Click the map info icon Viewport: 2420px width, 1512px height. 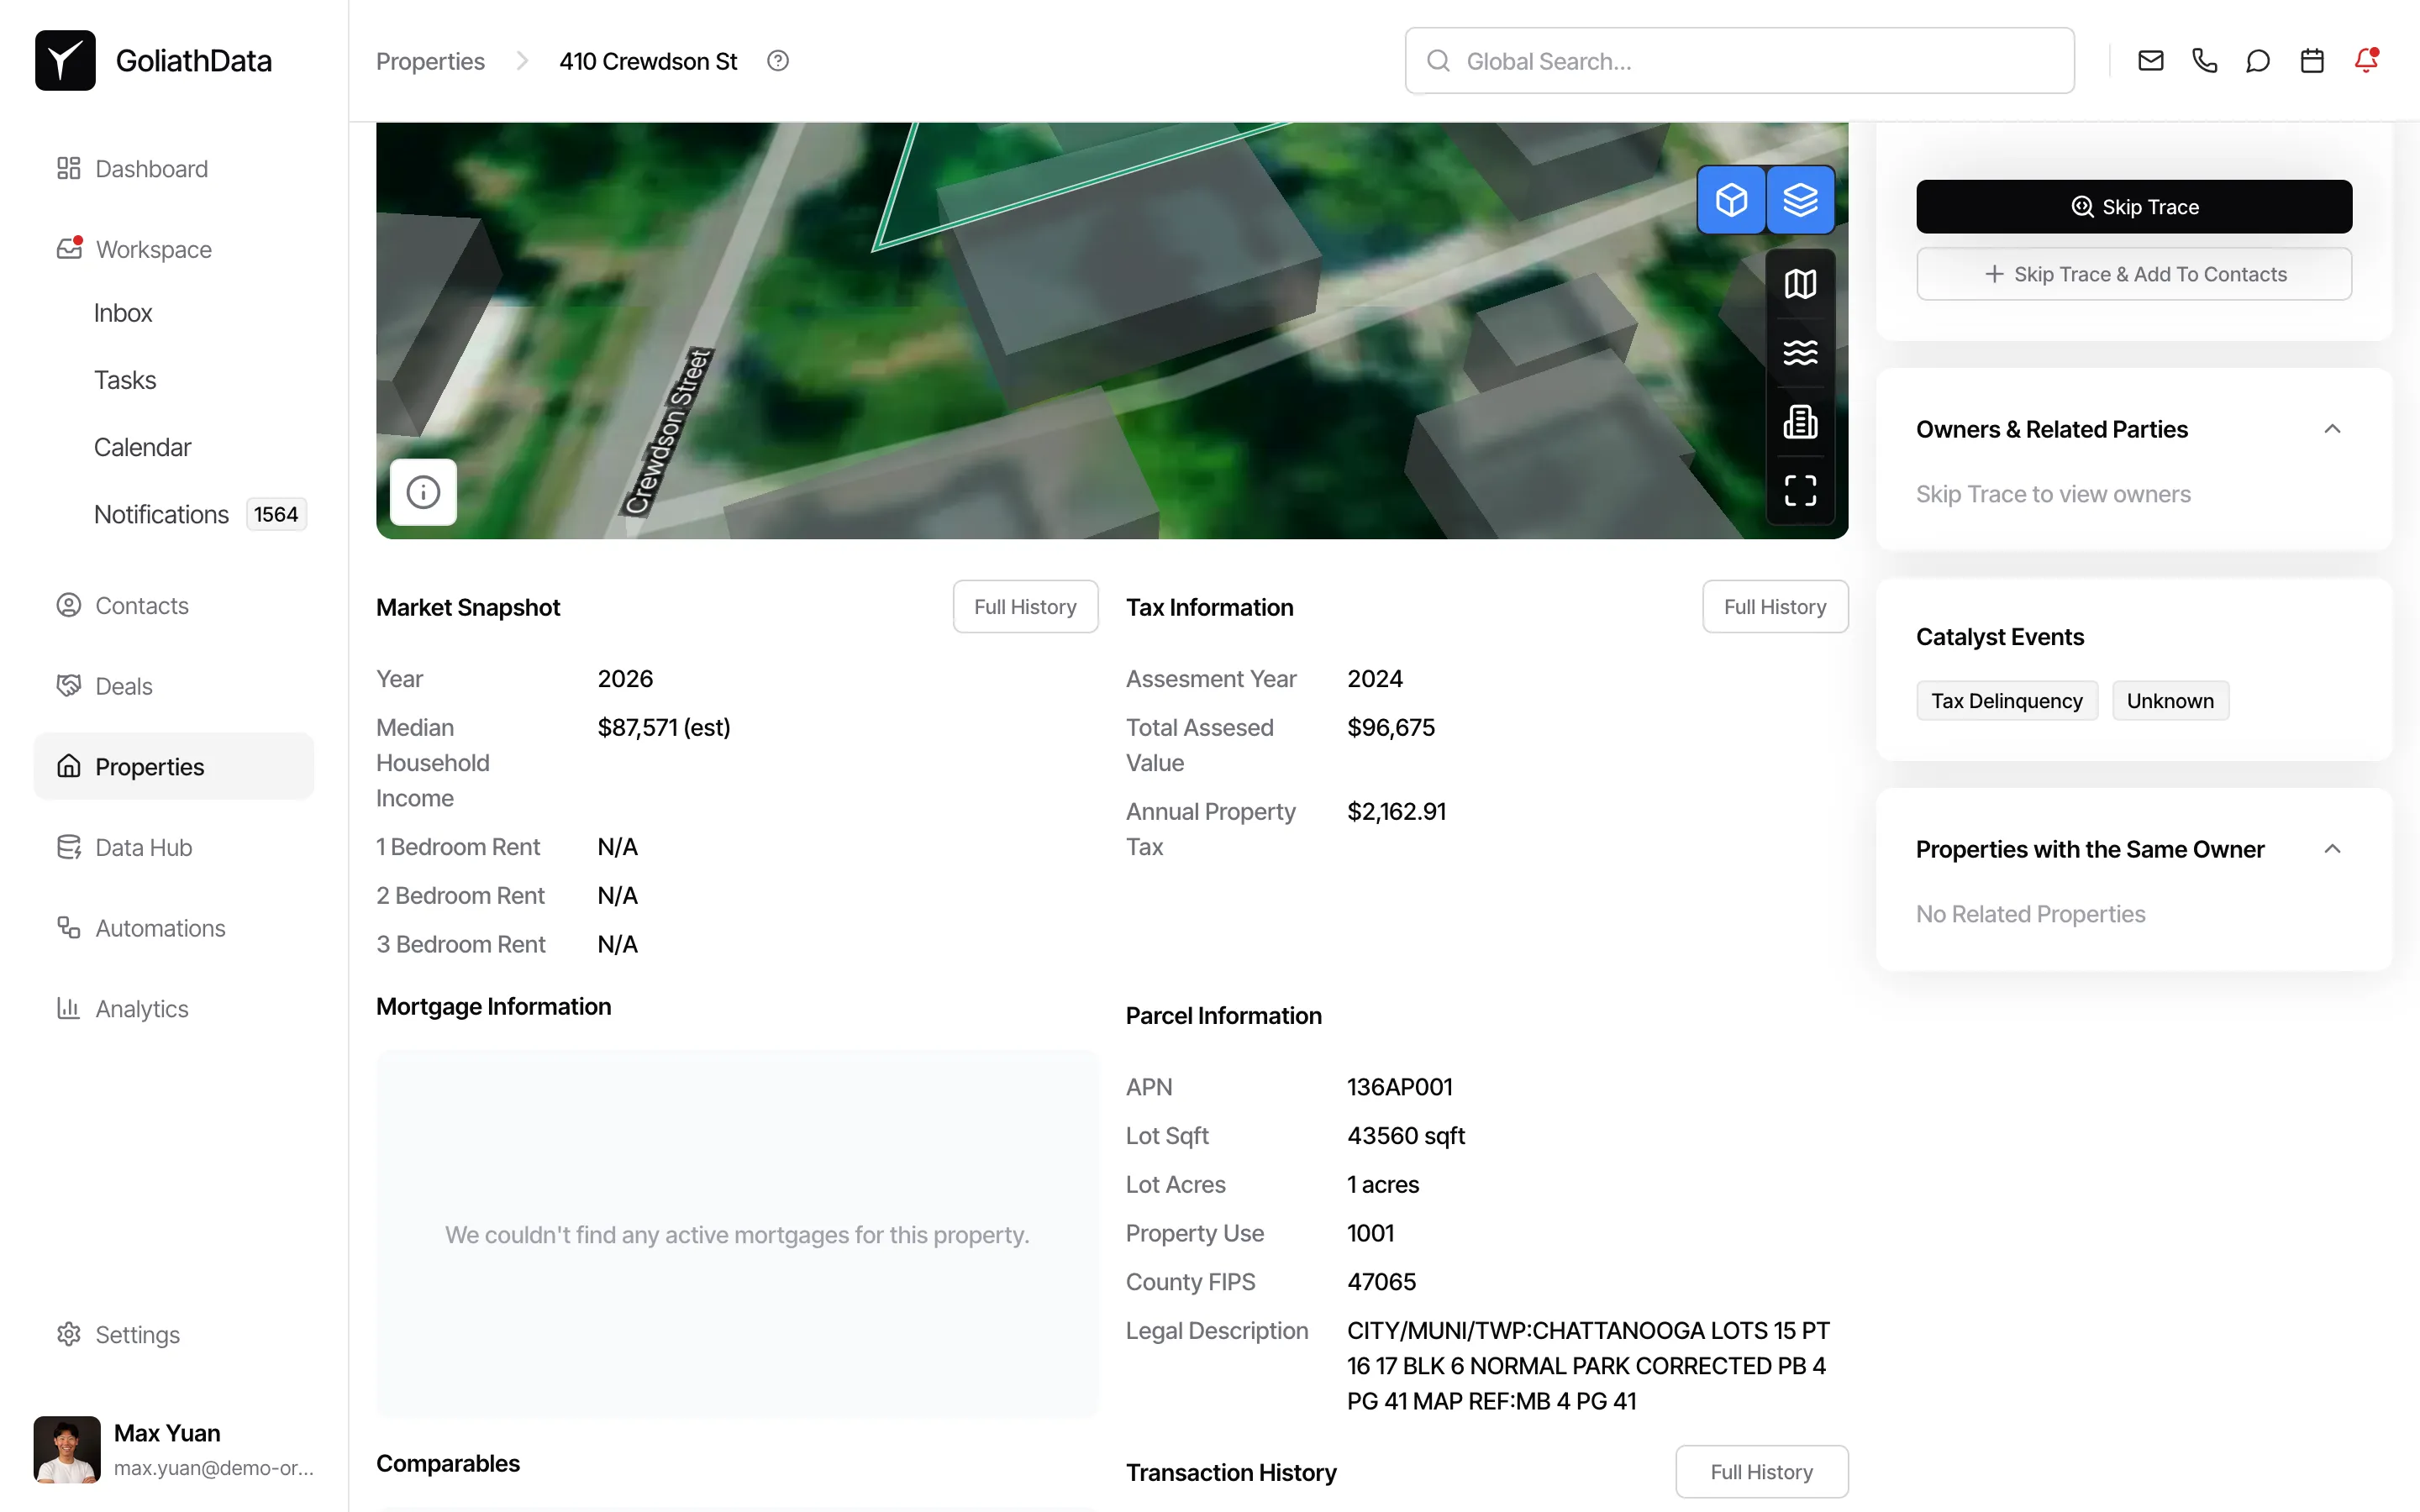[x=423, y=492]
